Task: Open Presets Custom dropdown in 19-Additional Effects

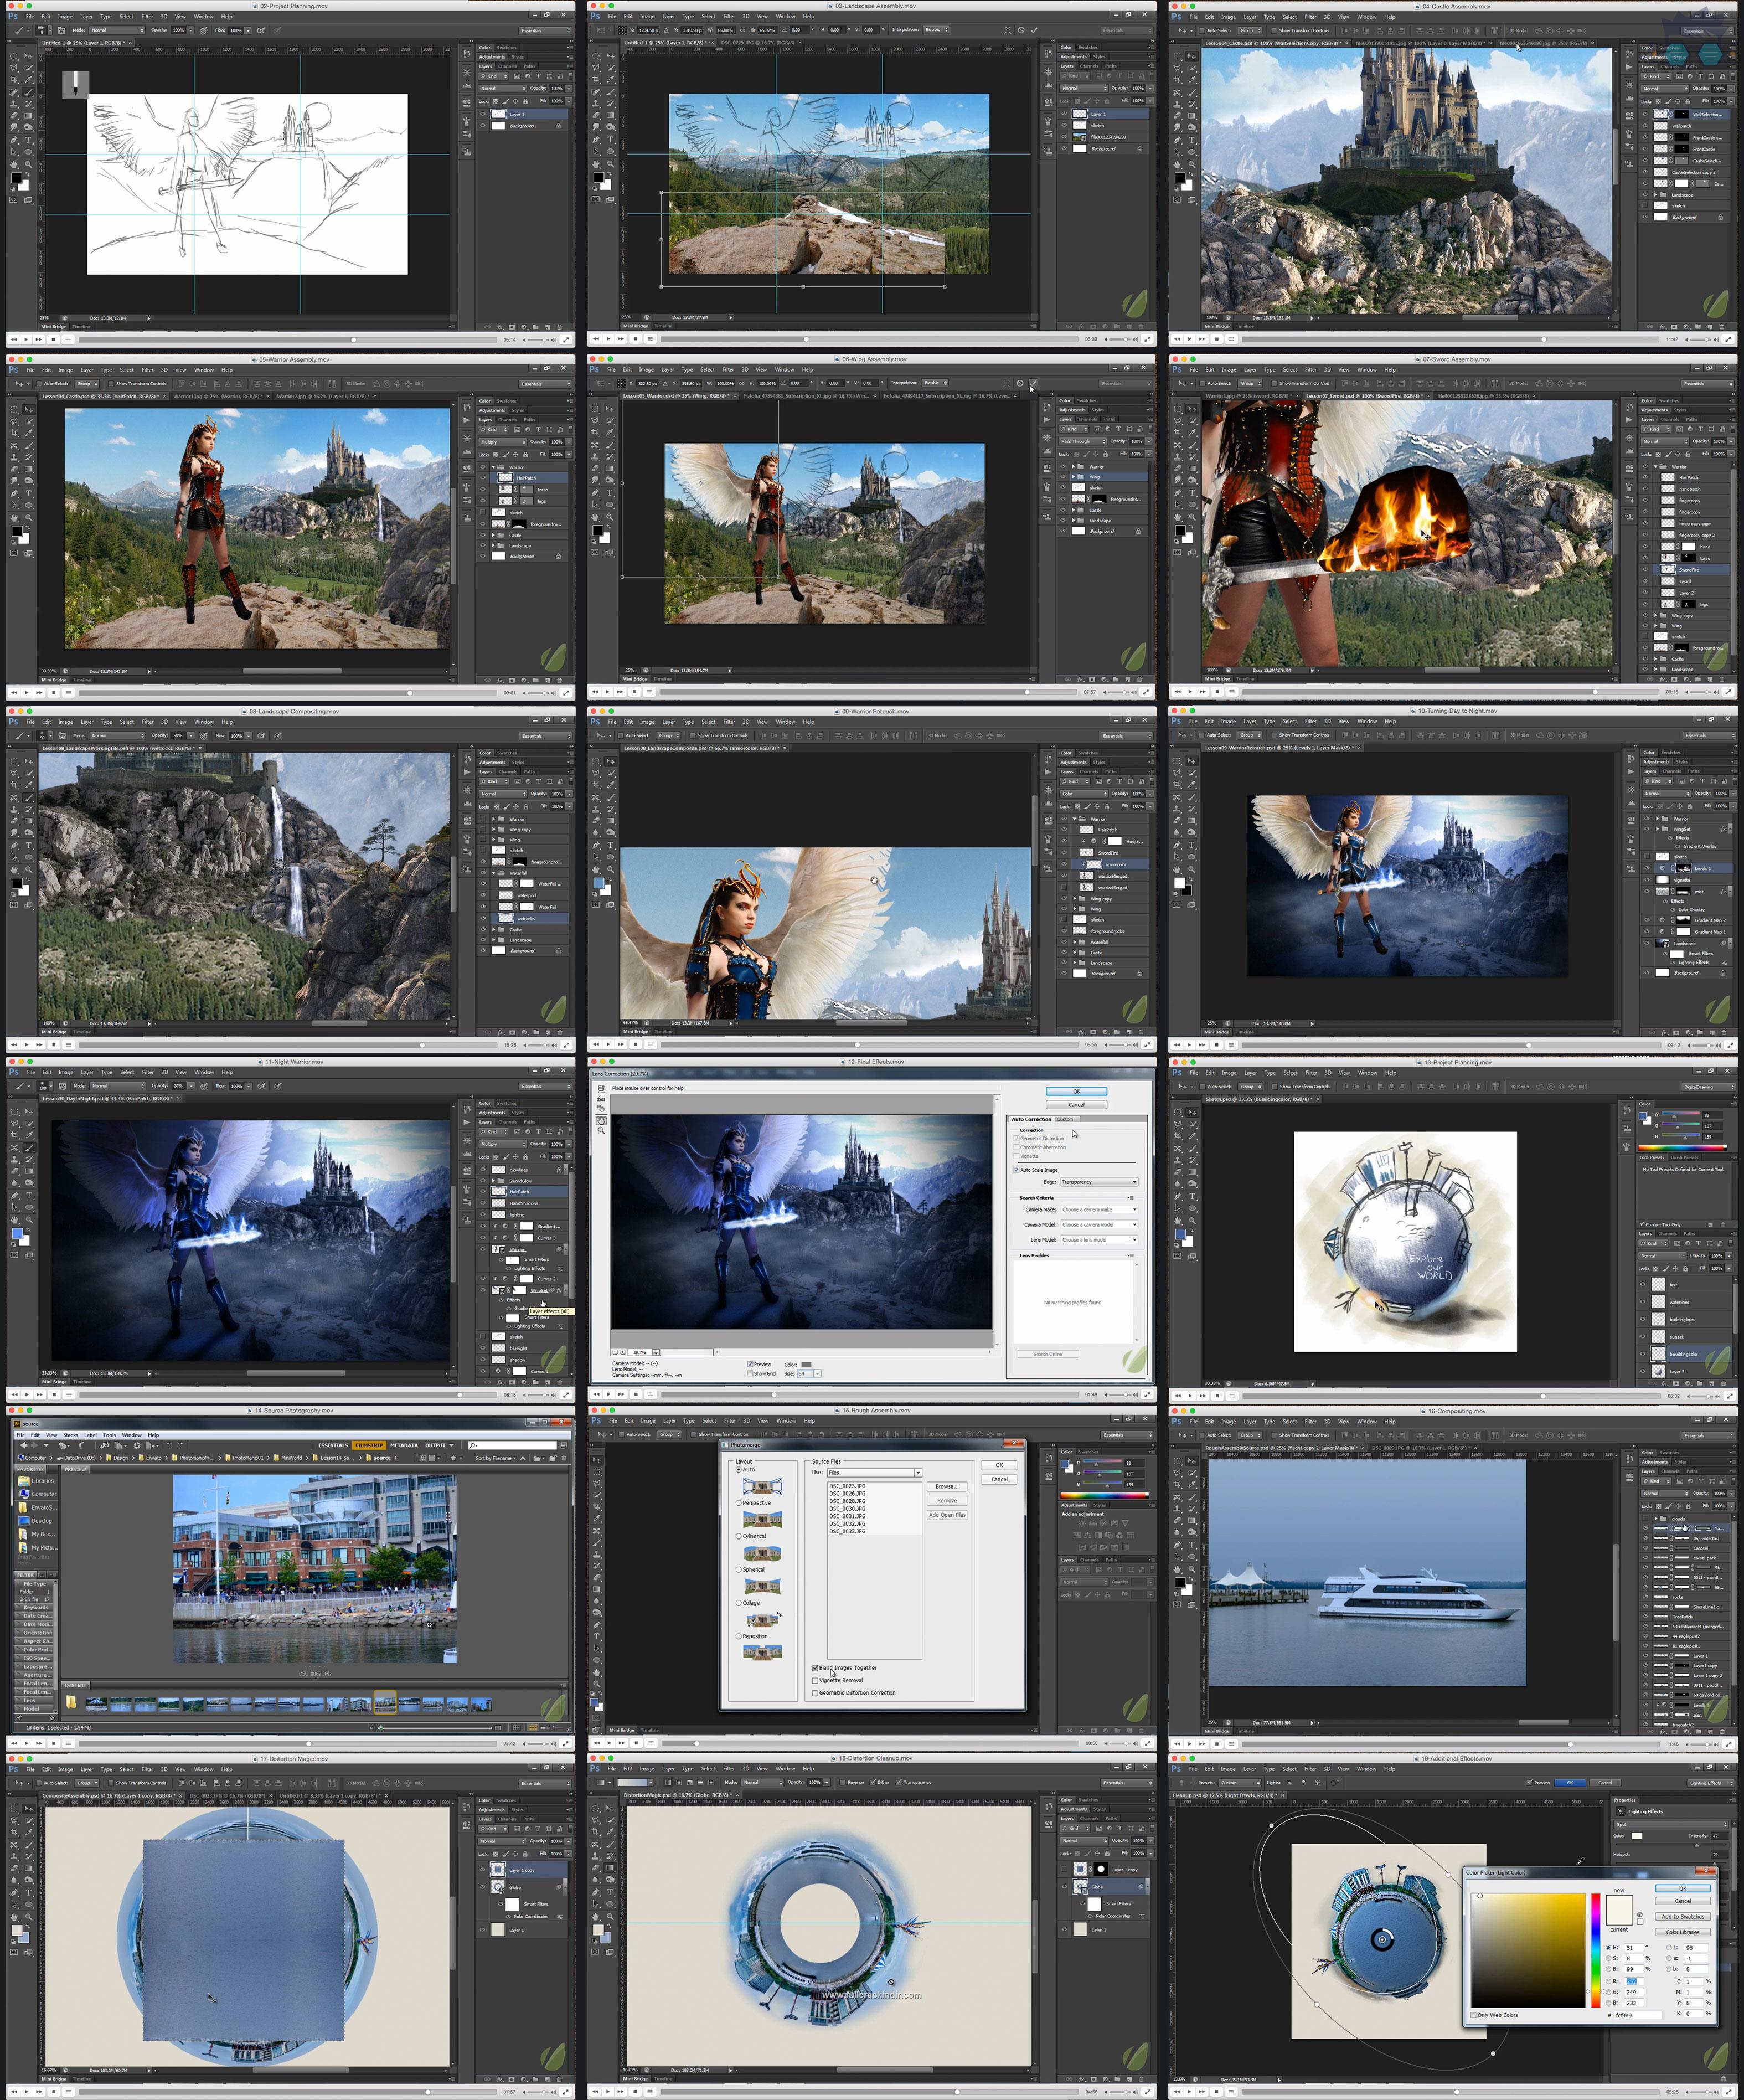Action: 1240,1782
